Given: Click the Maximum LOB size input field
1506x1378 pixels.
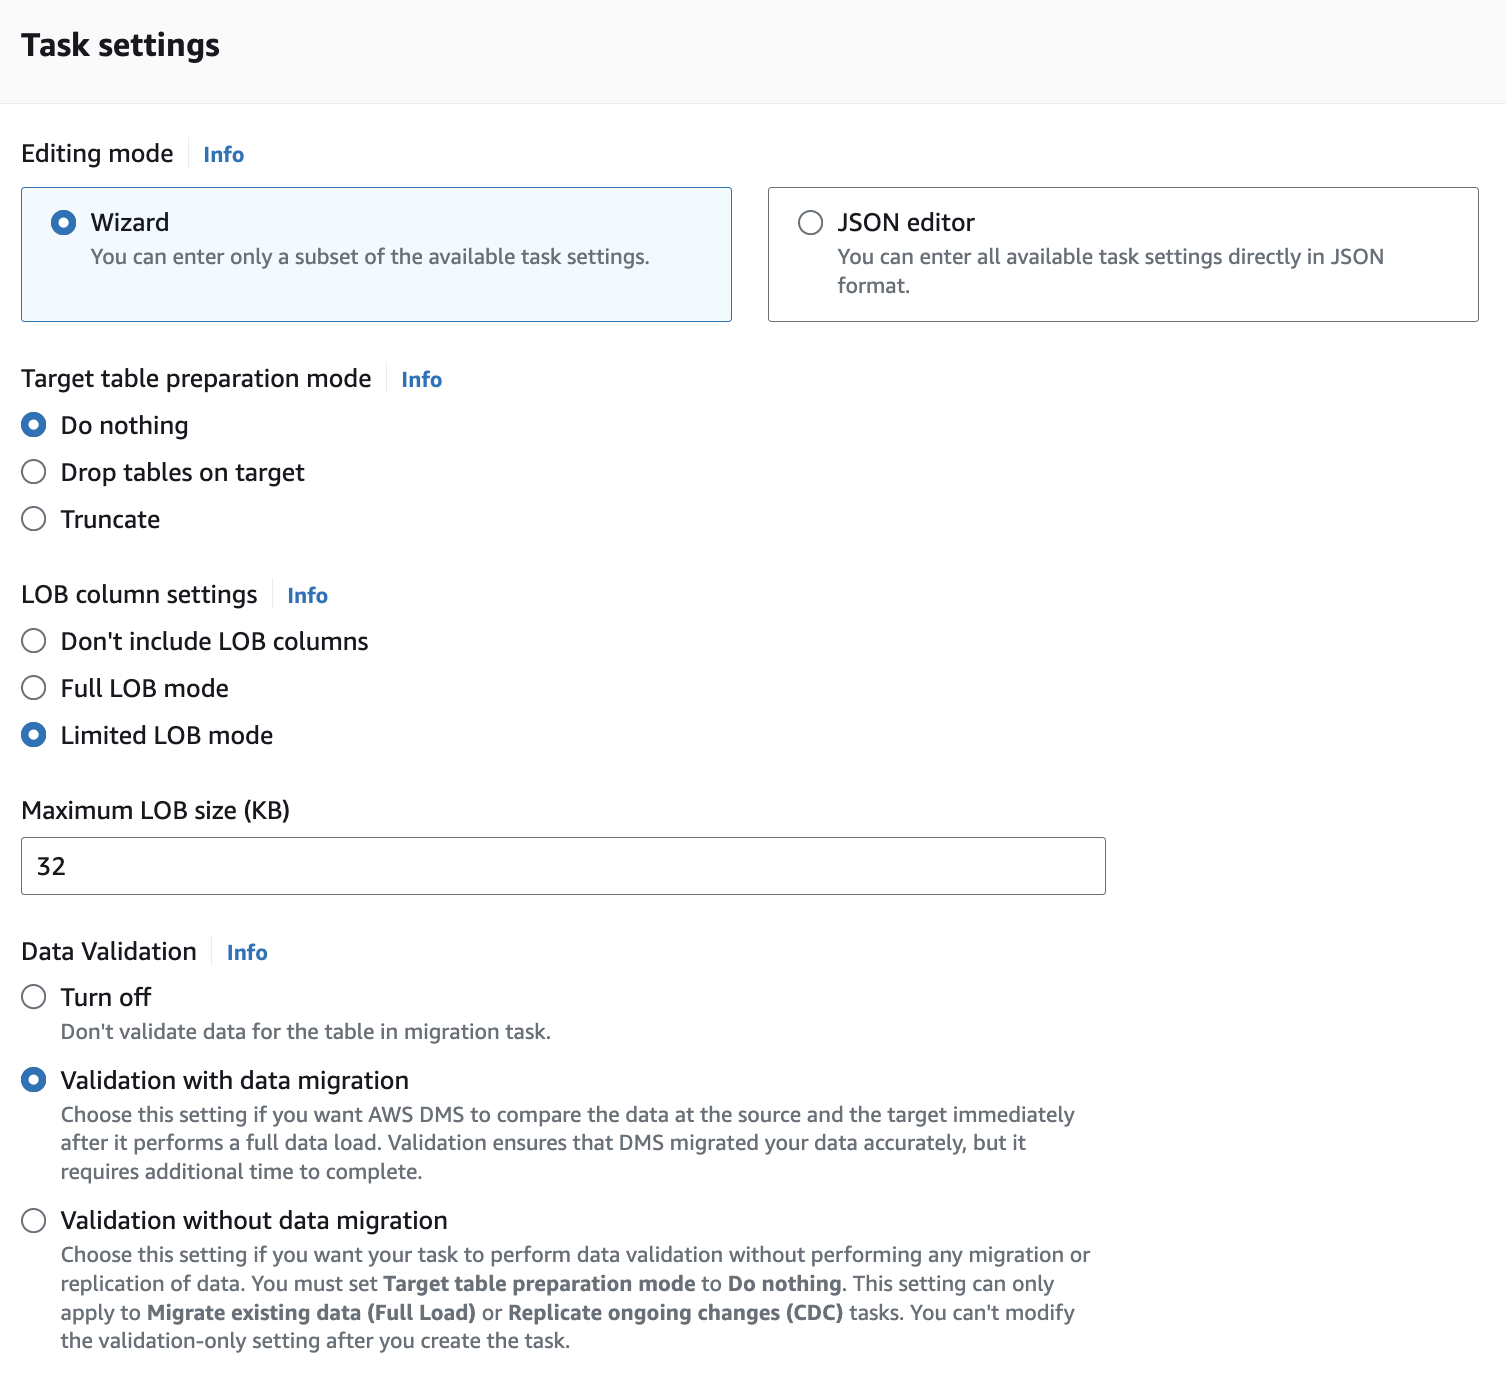Looking at the screenshot, I should point(562,865).
